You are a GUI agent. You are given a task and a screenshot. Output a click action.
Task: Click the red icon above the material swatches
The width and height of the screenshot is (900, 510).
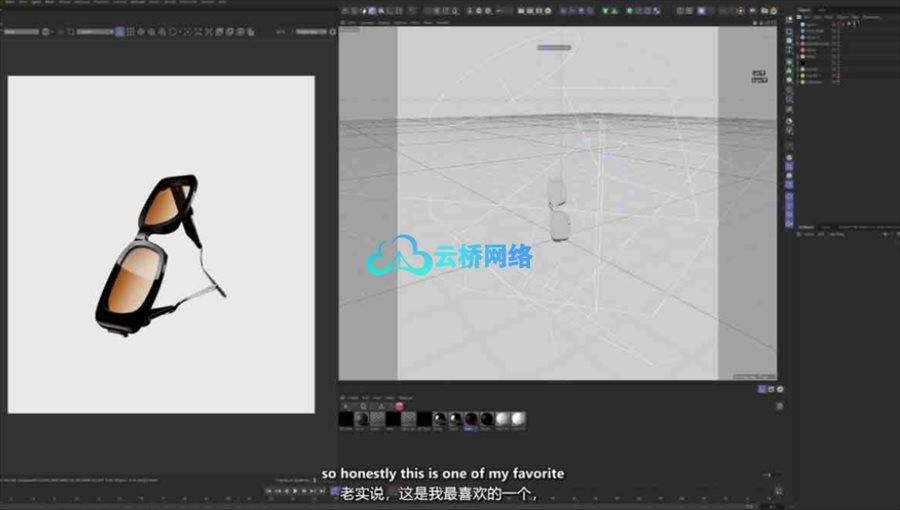pyautogui.click(x=399, y=406)
